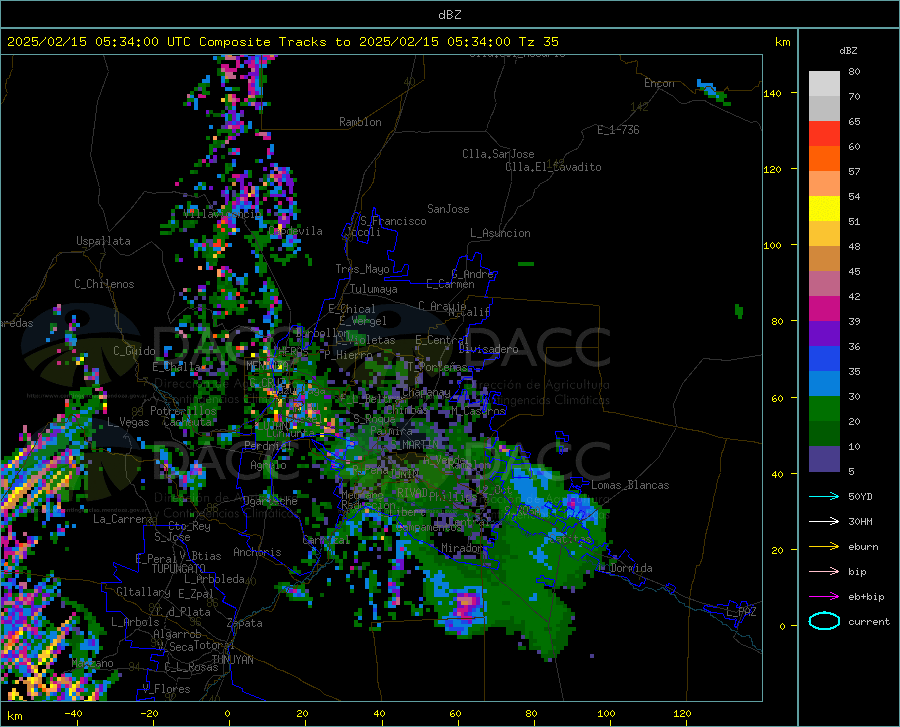Select the yellow eburn arrow symbol
This screenshot has height=727, width=900.
click(x=824, y=547)
